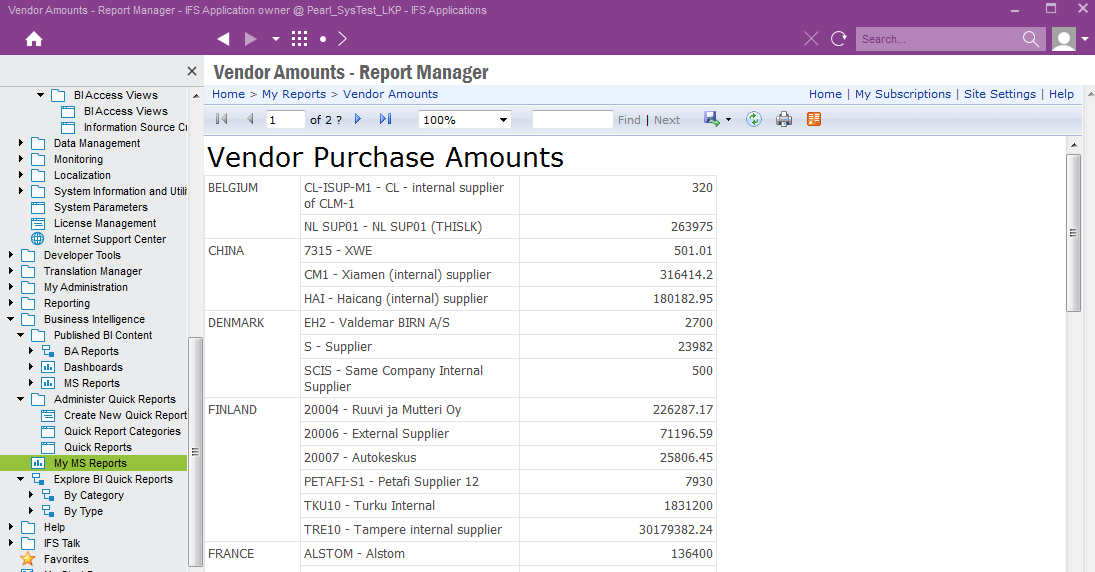Collapse the Business Intelligence tree node
Viewport: 1095px width, 572px height.
(x=11, y=319)
